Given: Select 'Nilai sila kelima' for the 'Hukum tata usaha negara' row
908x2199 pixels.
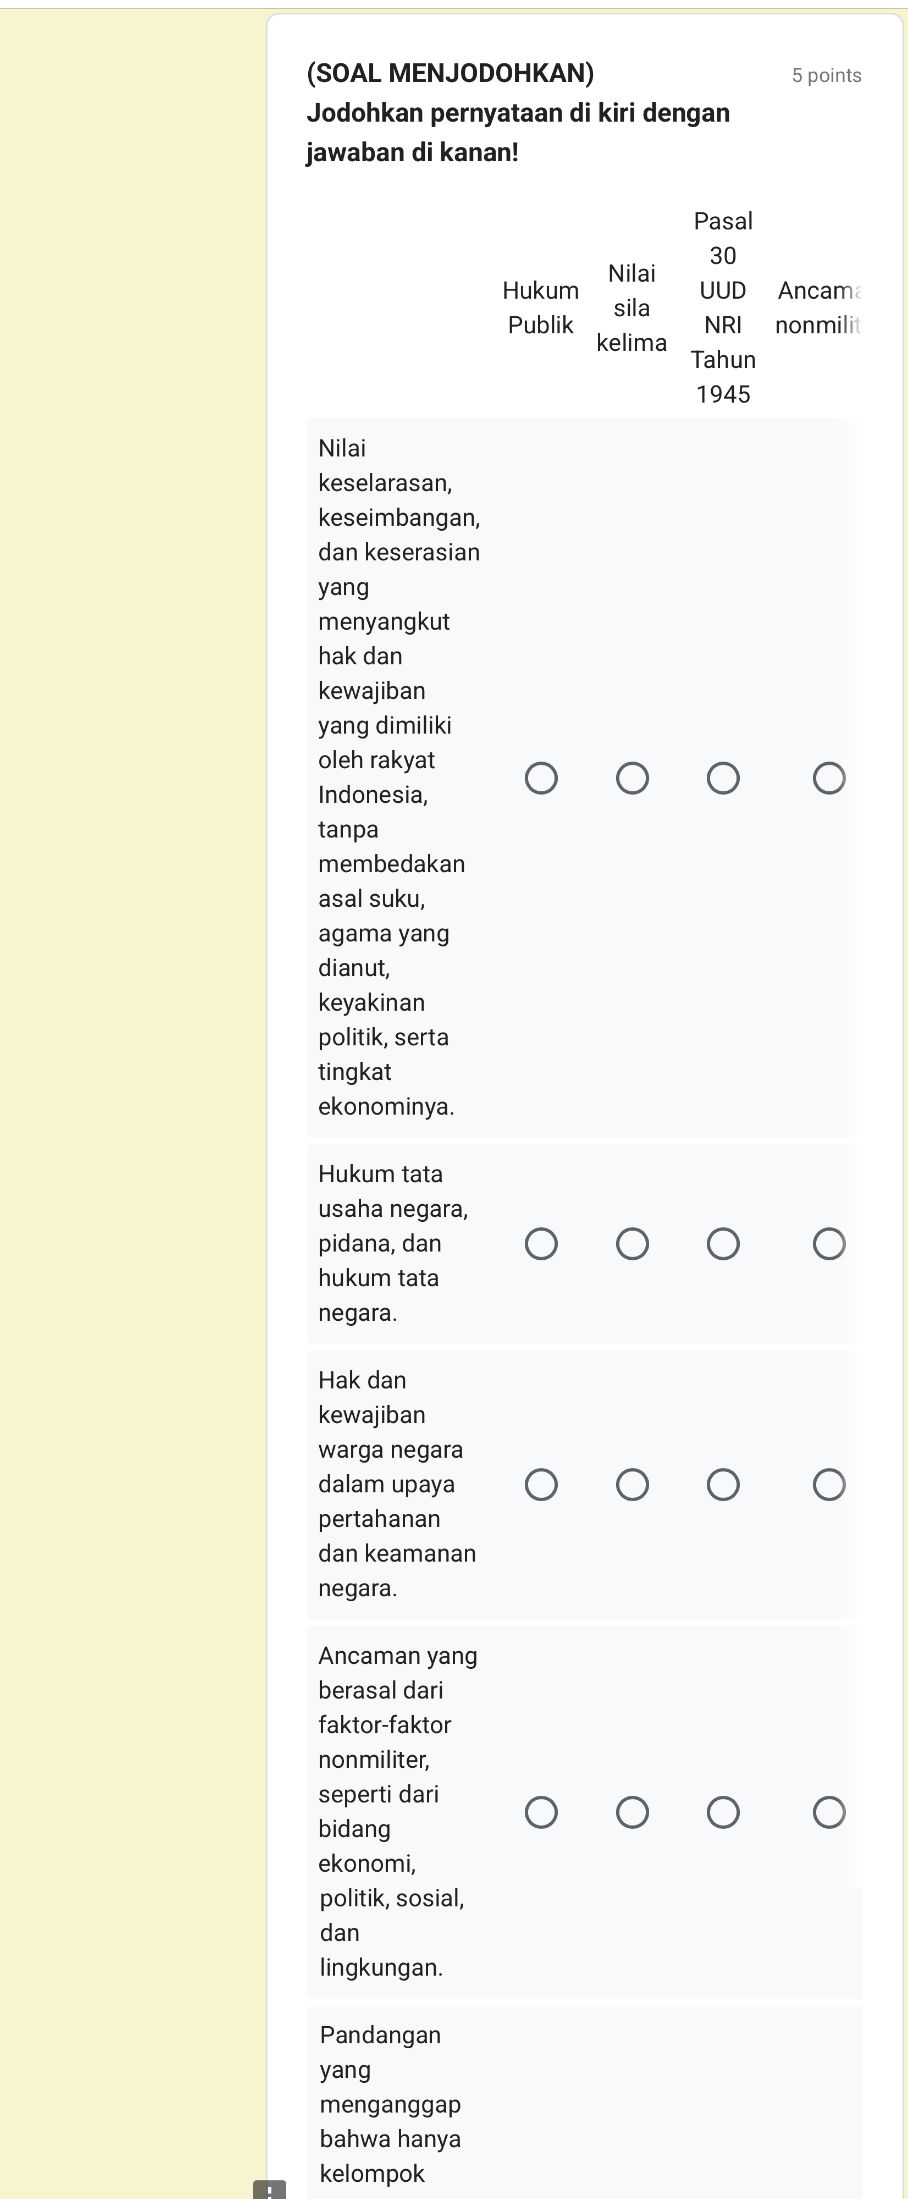Looking at the screenshot, I should point(632,1243).
